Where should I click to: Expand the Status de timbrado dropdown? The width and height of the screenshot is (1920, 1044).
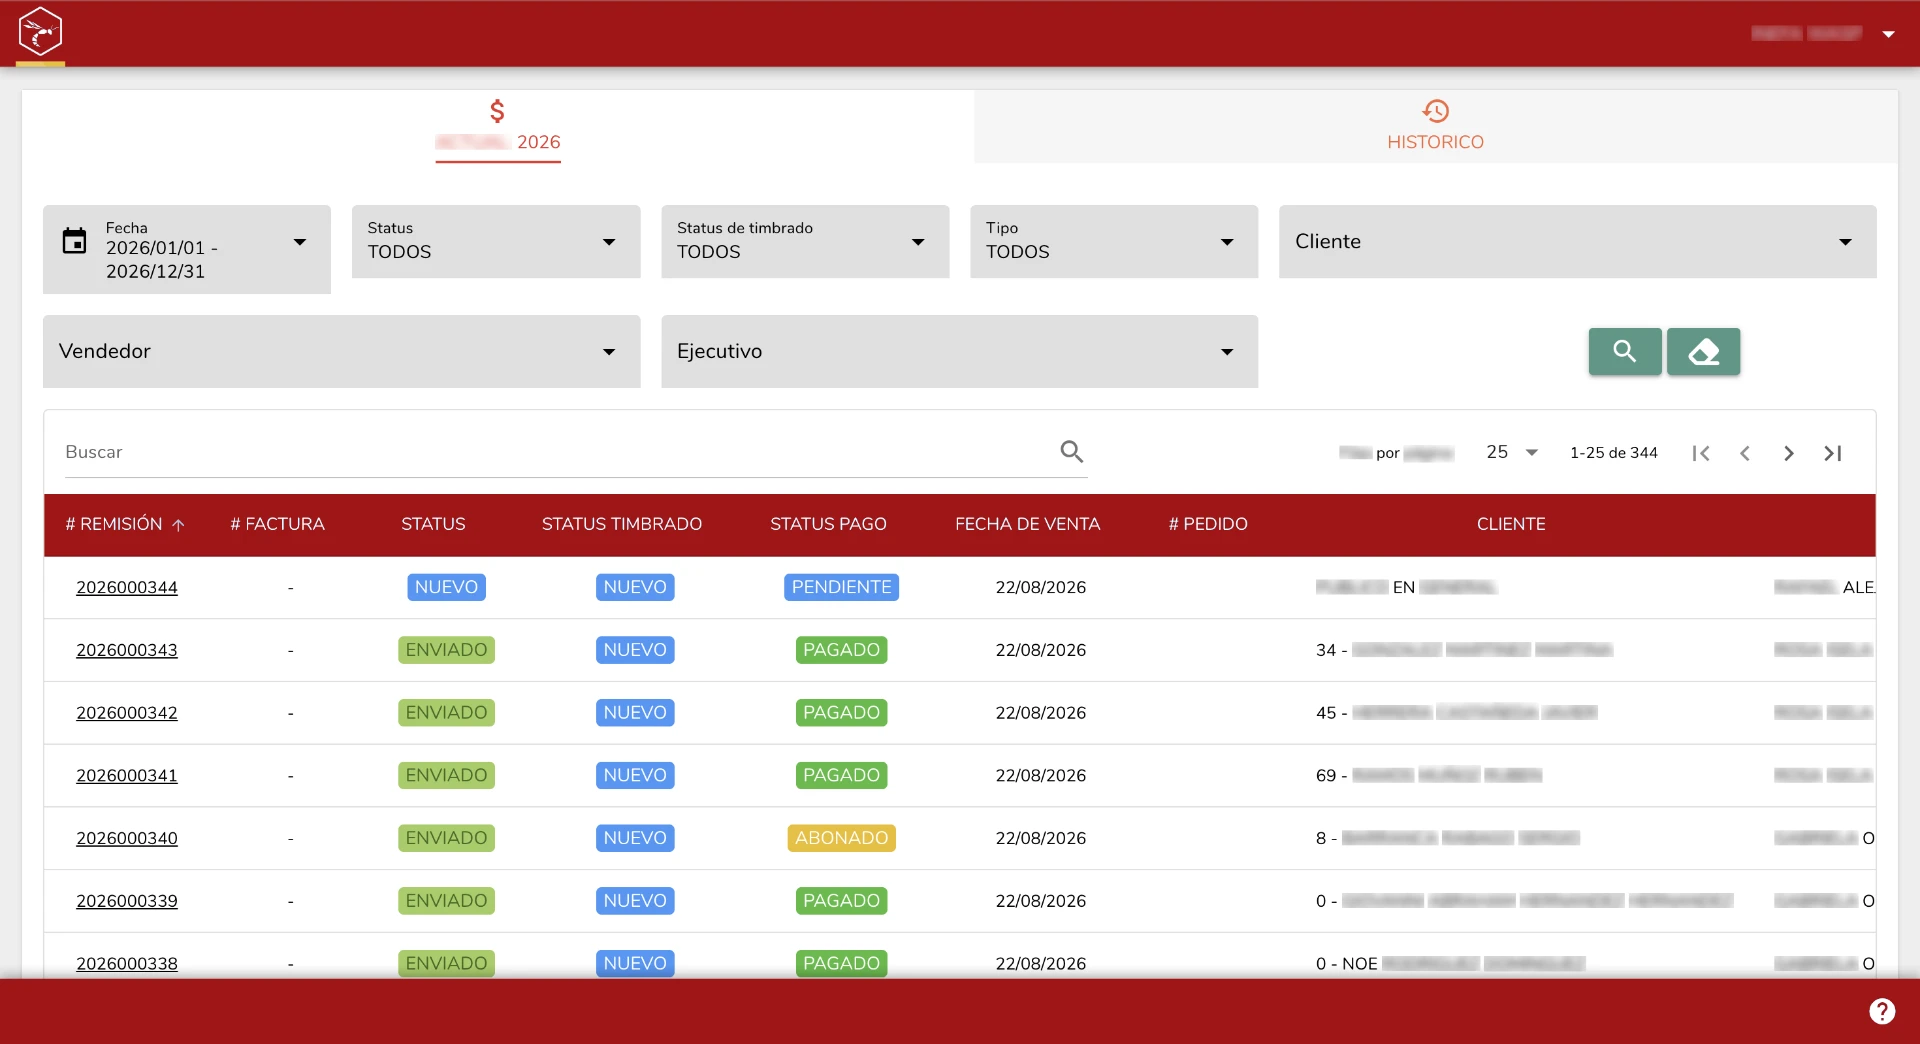[x=805, y=241]
